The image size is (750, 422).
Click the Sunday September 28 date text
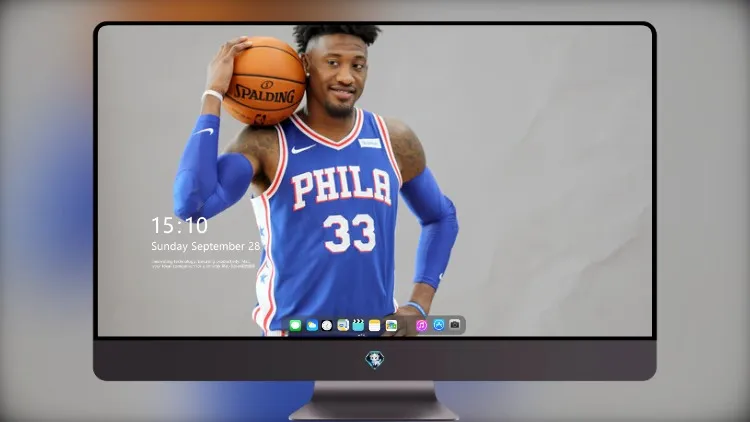click(x=206, y=246)
